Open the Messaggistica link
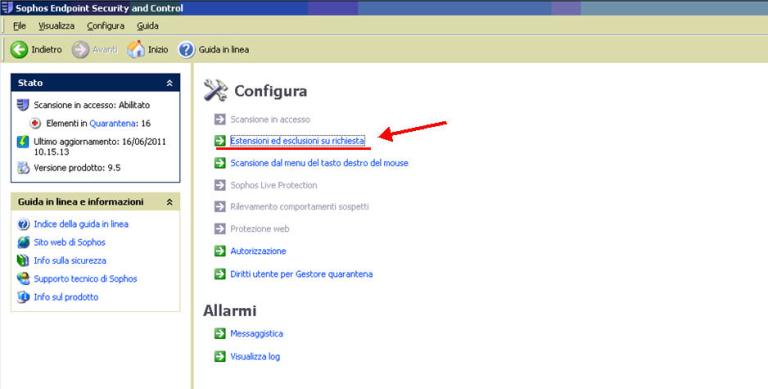The image size is (768, 389). pos(257,334)
